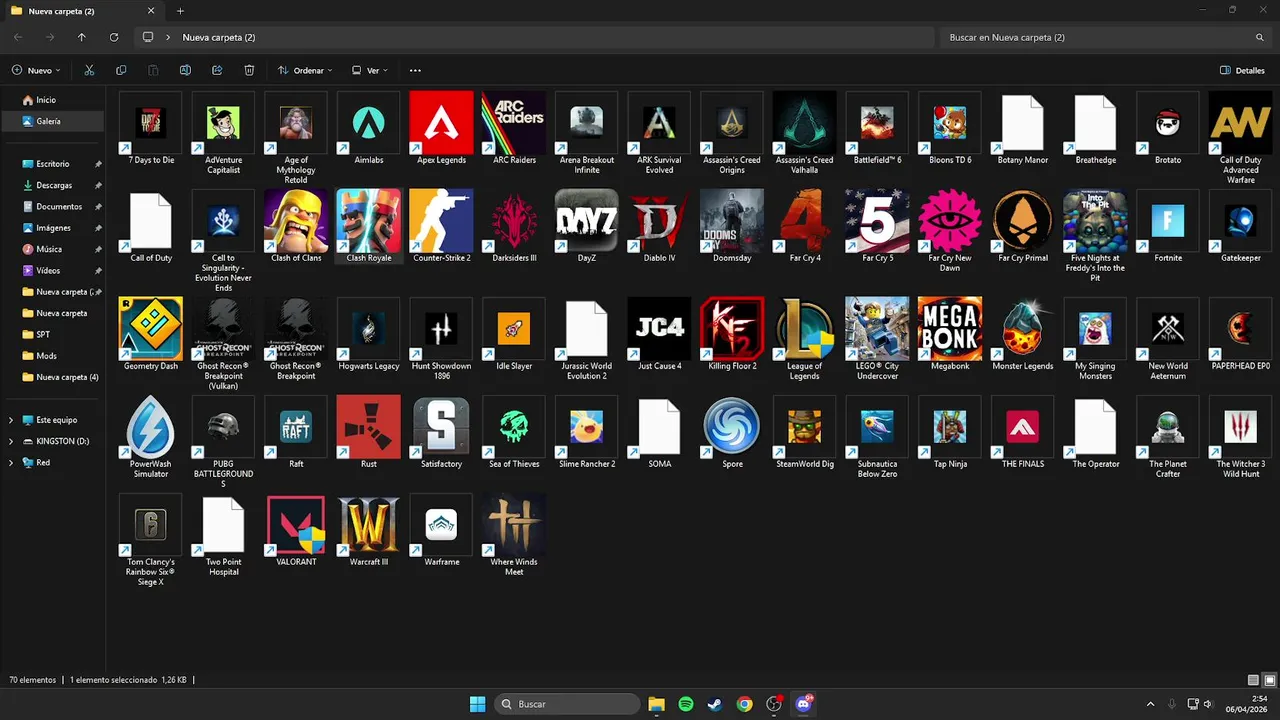Click the search box Buscar en Nueva carpeta
Screen dimensions: 1280x720
(x=1105, y=37)
